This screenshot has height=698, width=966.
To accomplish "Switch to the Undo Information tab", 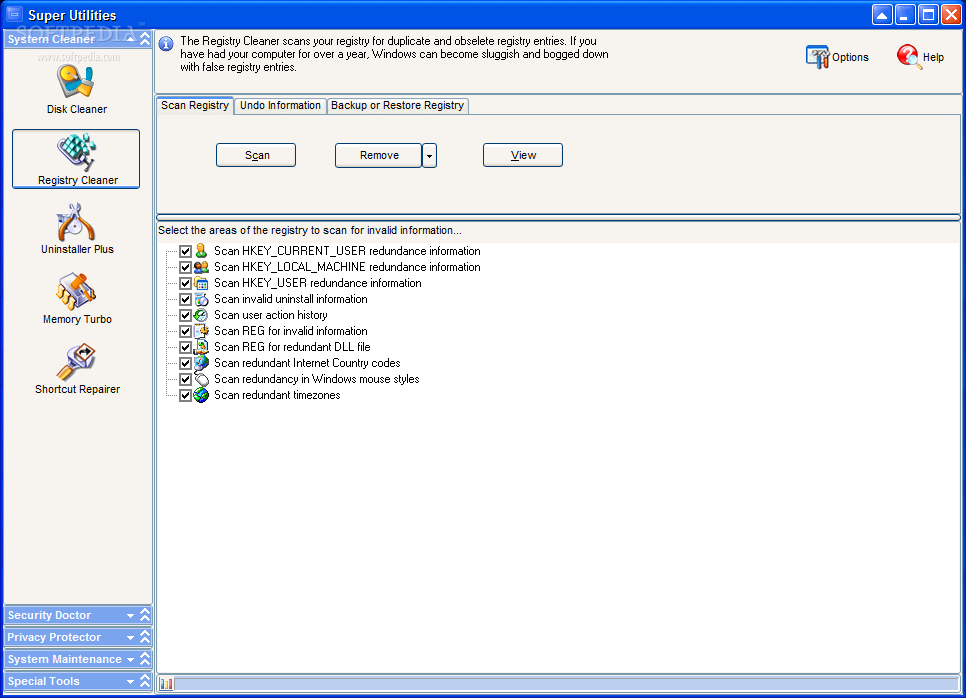I will pos(280,106).
